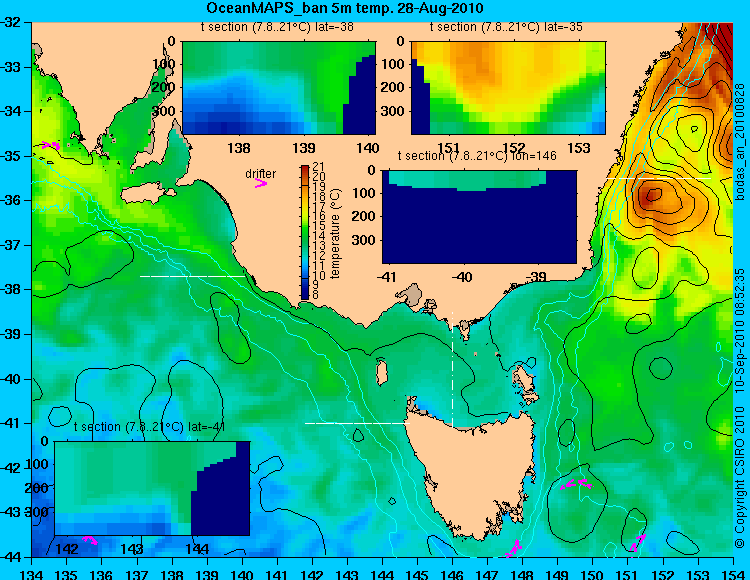Click the white section line crossing the warm eddy

pos(658,178)
